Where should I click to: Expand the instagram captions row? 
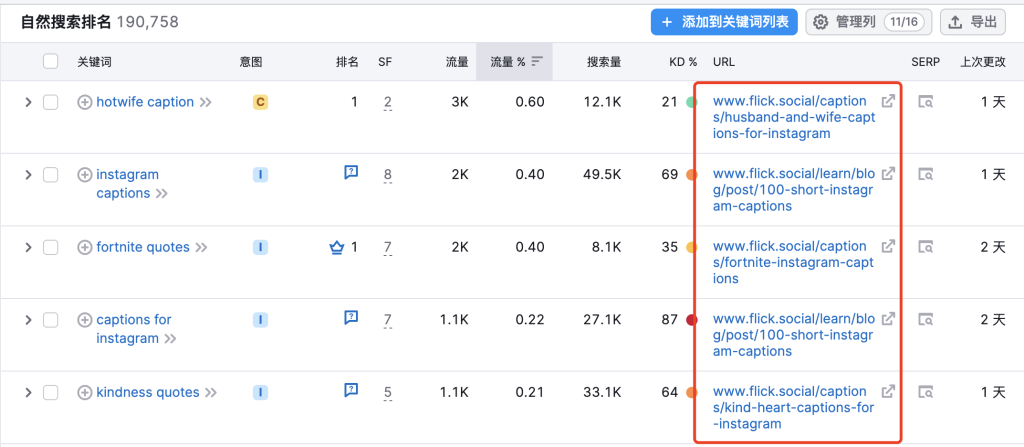(28, 175)
